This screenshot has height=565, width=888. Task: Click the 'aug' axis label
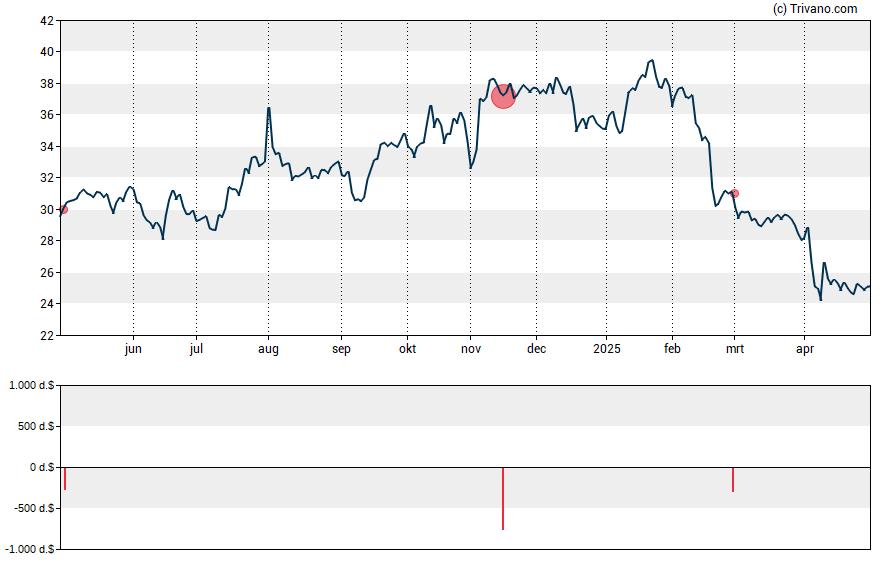pyautogui.click(x=268, y=349)
